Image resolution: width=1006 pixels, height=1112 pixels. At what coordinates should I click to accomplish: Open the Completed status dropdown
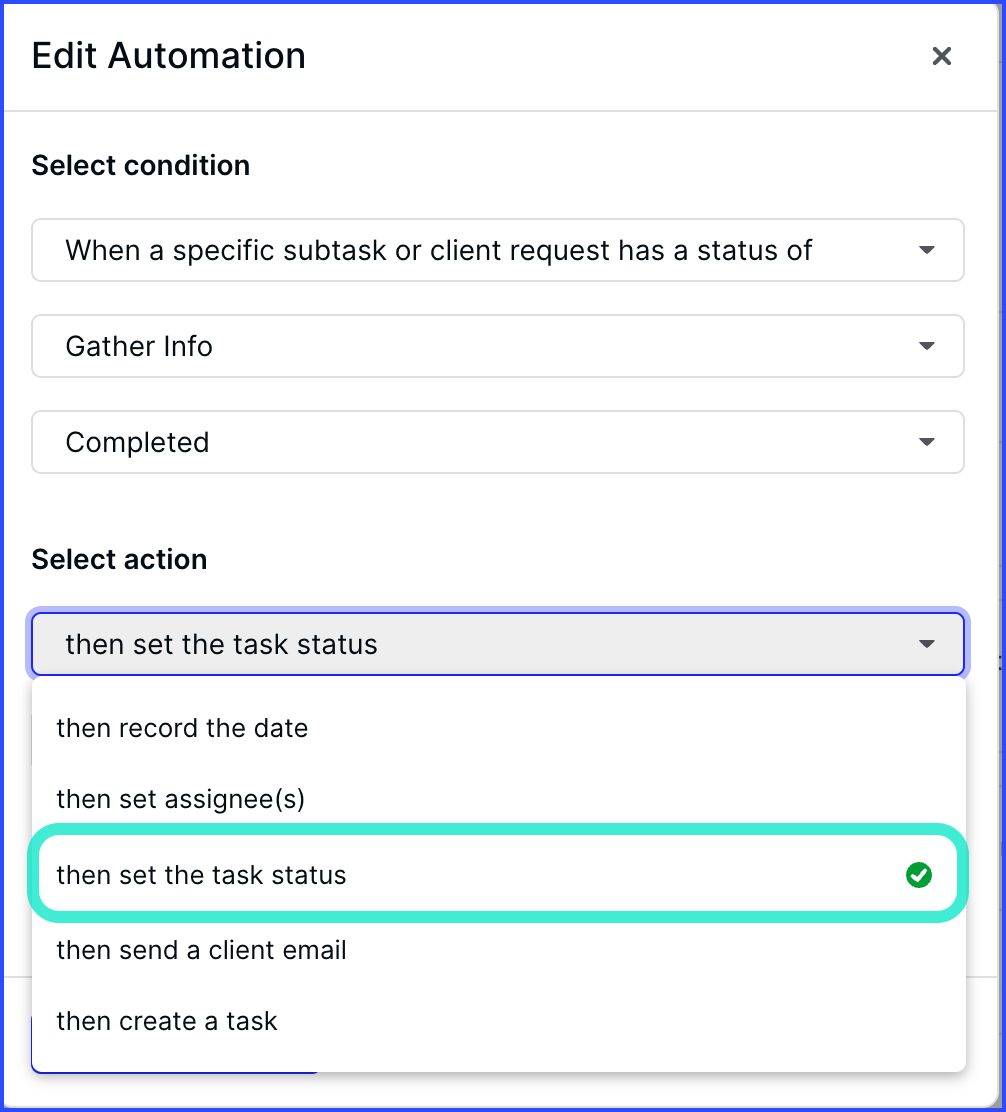pyautogui.click(x=498, y=442)
